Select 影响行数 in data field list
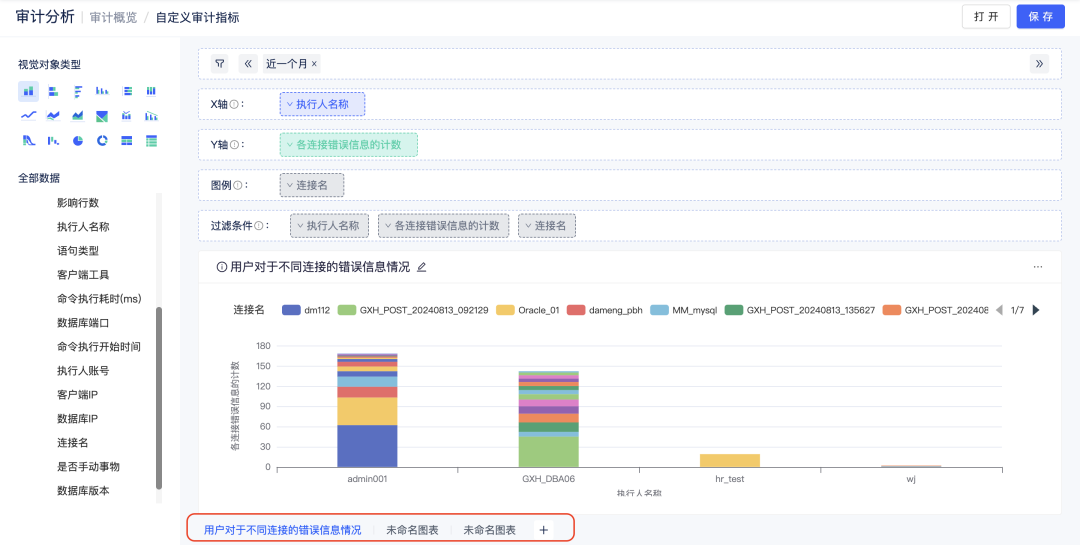Screen dimensions: 1080x545 click(78, 203)
